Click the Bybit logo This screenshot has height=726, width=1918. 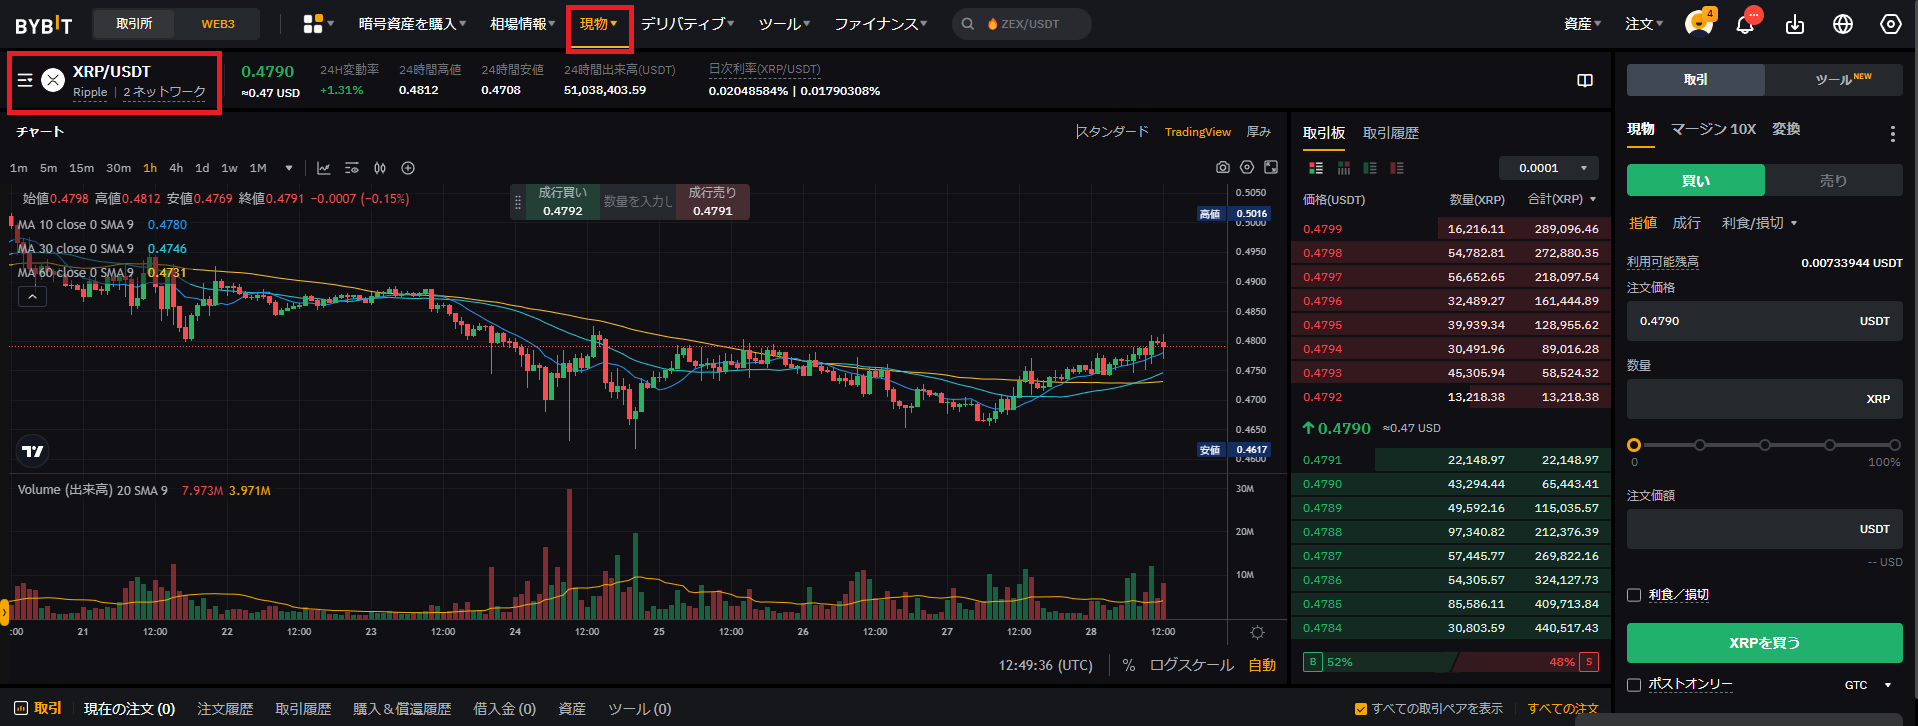44,24
